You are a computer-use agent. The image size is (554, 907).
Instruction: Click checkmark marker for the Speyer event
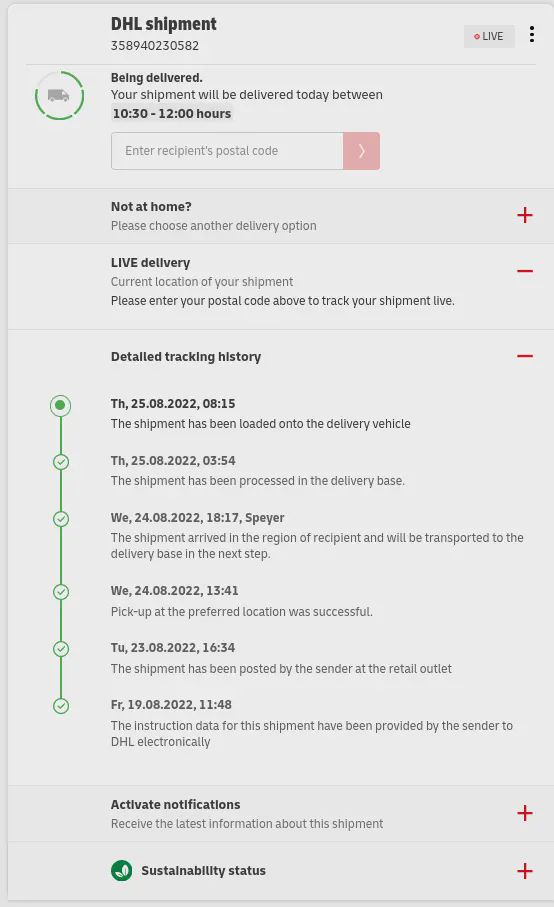coord(61,519)
